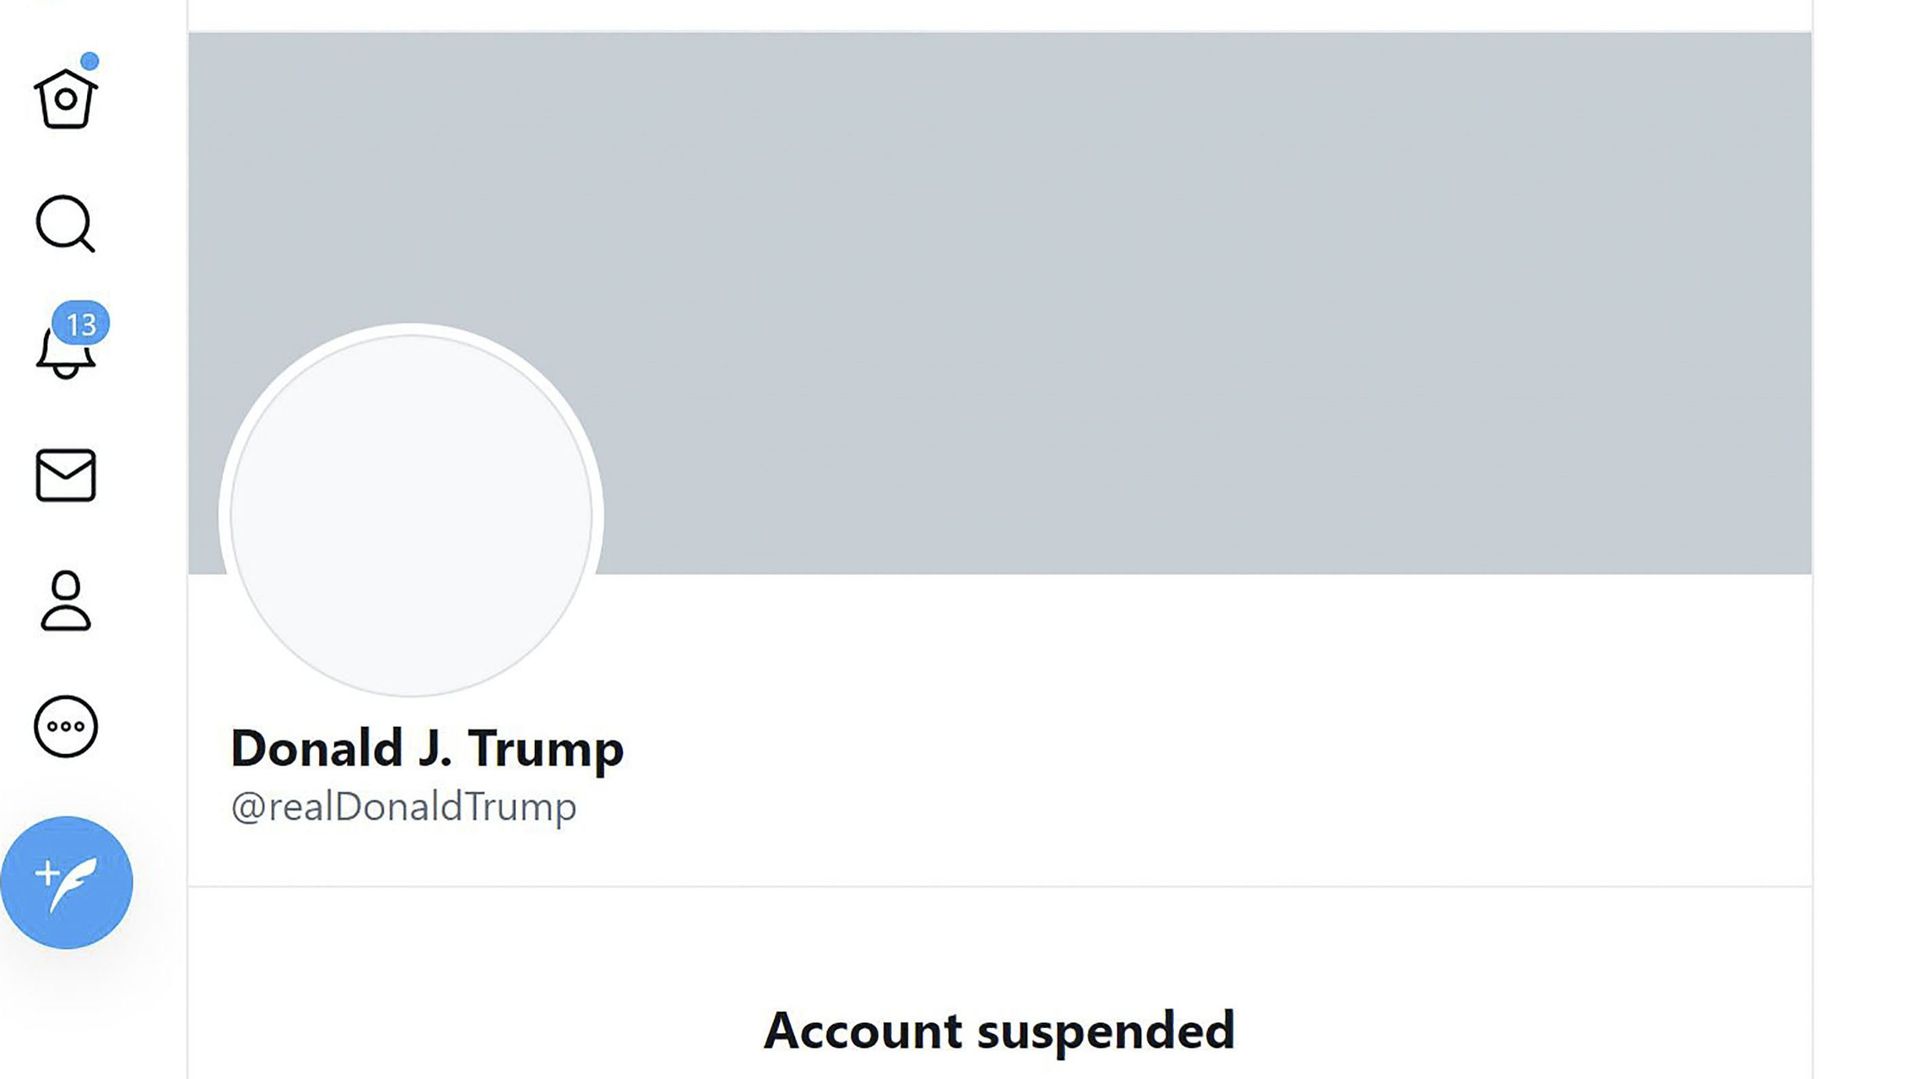Image resolution: width=1920 pixels, height=1079 pixels.
Task: Click the blue 13 notification count badge
Action: [x=81, y=324]
